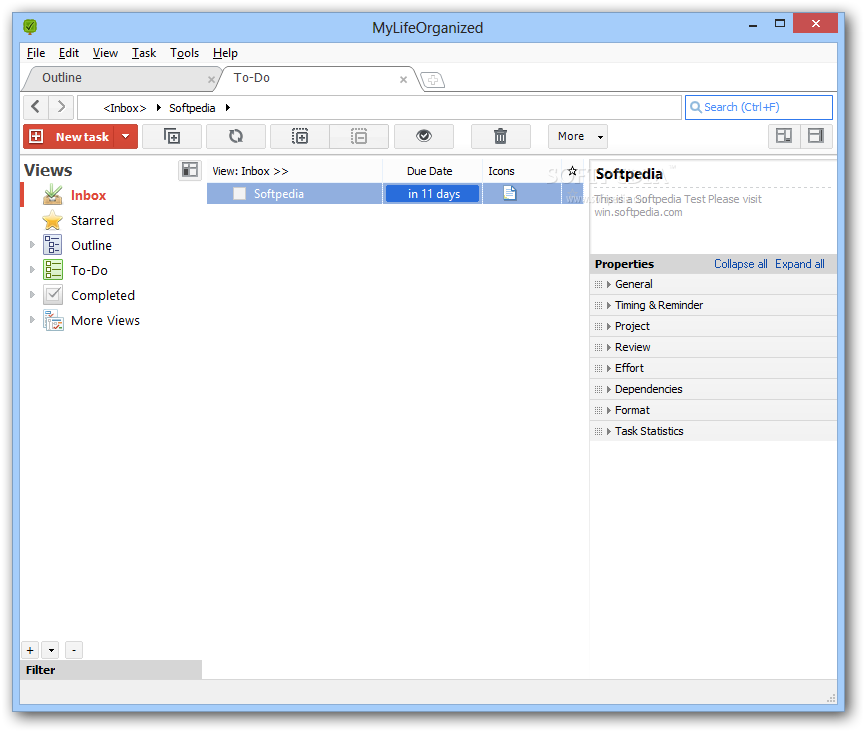Open the Task menu
865x732 pixels.
click(x=144, y=53)
